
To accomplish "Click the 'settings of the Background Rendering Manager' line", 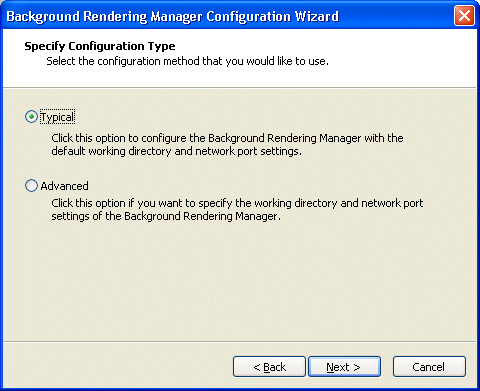I will pyautogui.click(x=166, y=216).
